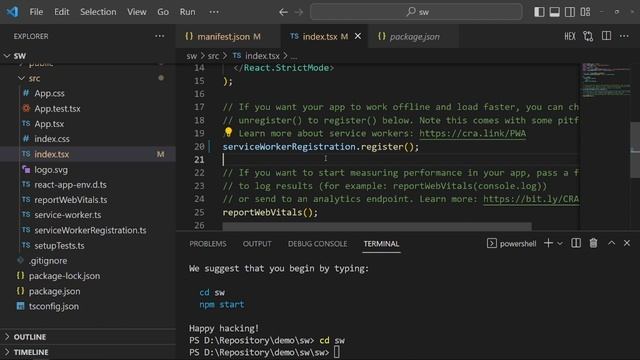Close the terminal panel
The height and width of the screenshot is (360, 640).
pos(627,243)
